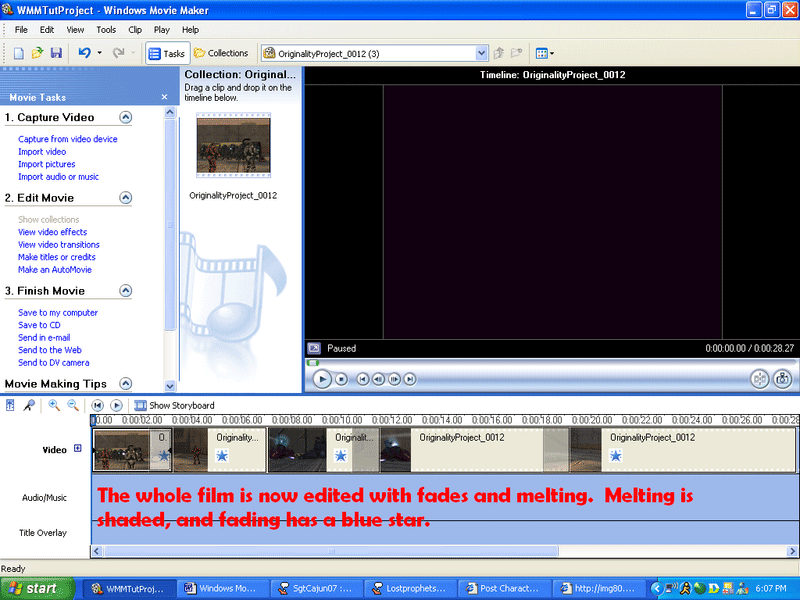Collapse the Capture Video section

coord(125,117)
